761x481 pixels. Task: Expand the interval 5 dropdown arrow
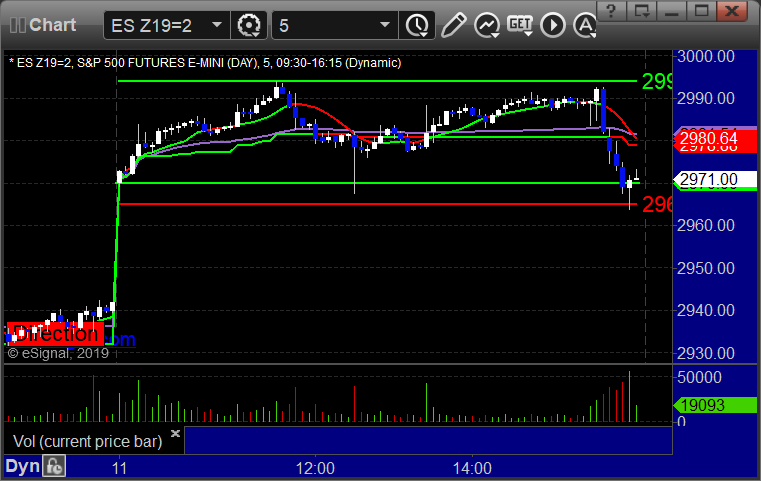click(x=385, y=25)
